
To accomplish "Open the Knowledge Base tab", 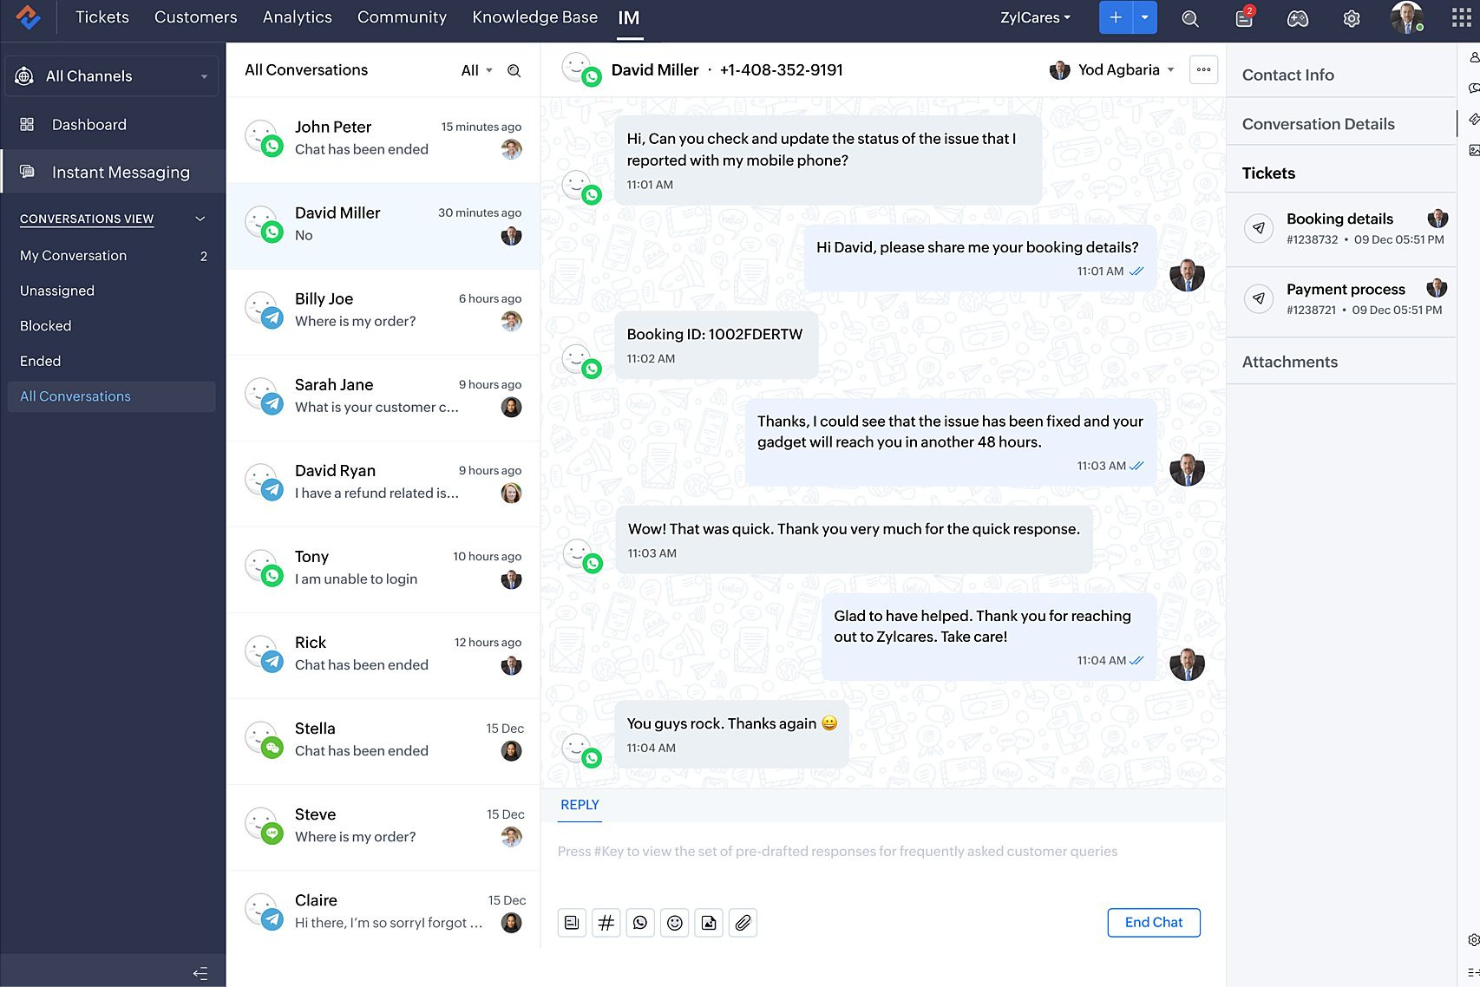I will point(535,17).
